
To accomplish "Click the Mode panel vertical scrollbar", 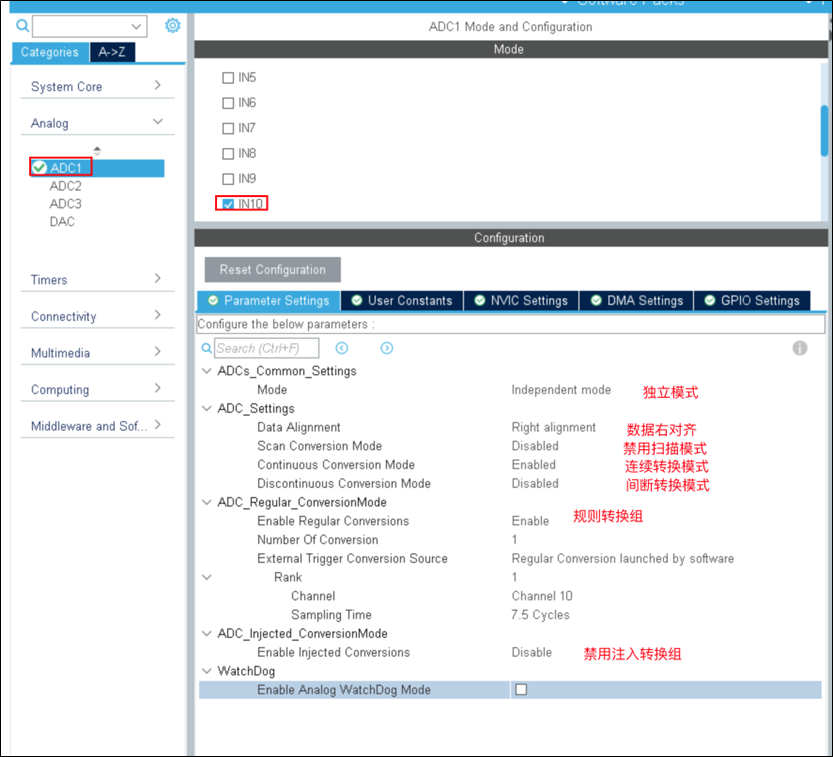I will coord(824,130).
